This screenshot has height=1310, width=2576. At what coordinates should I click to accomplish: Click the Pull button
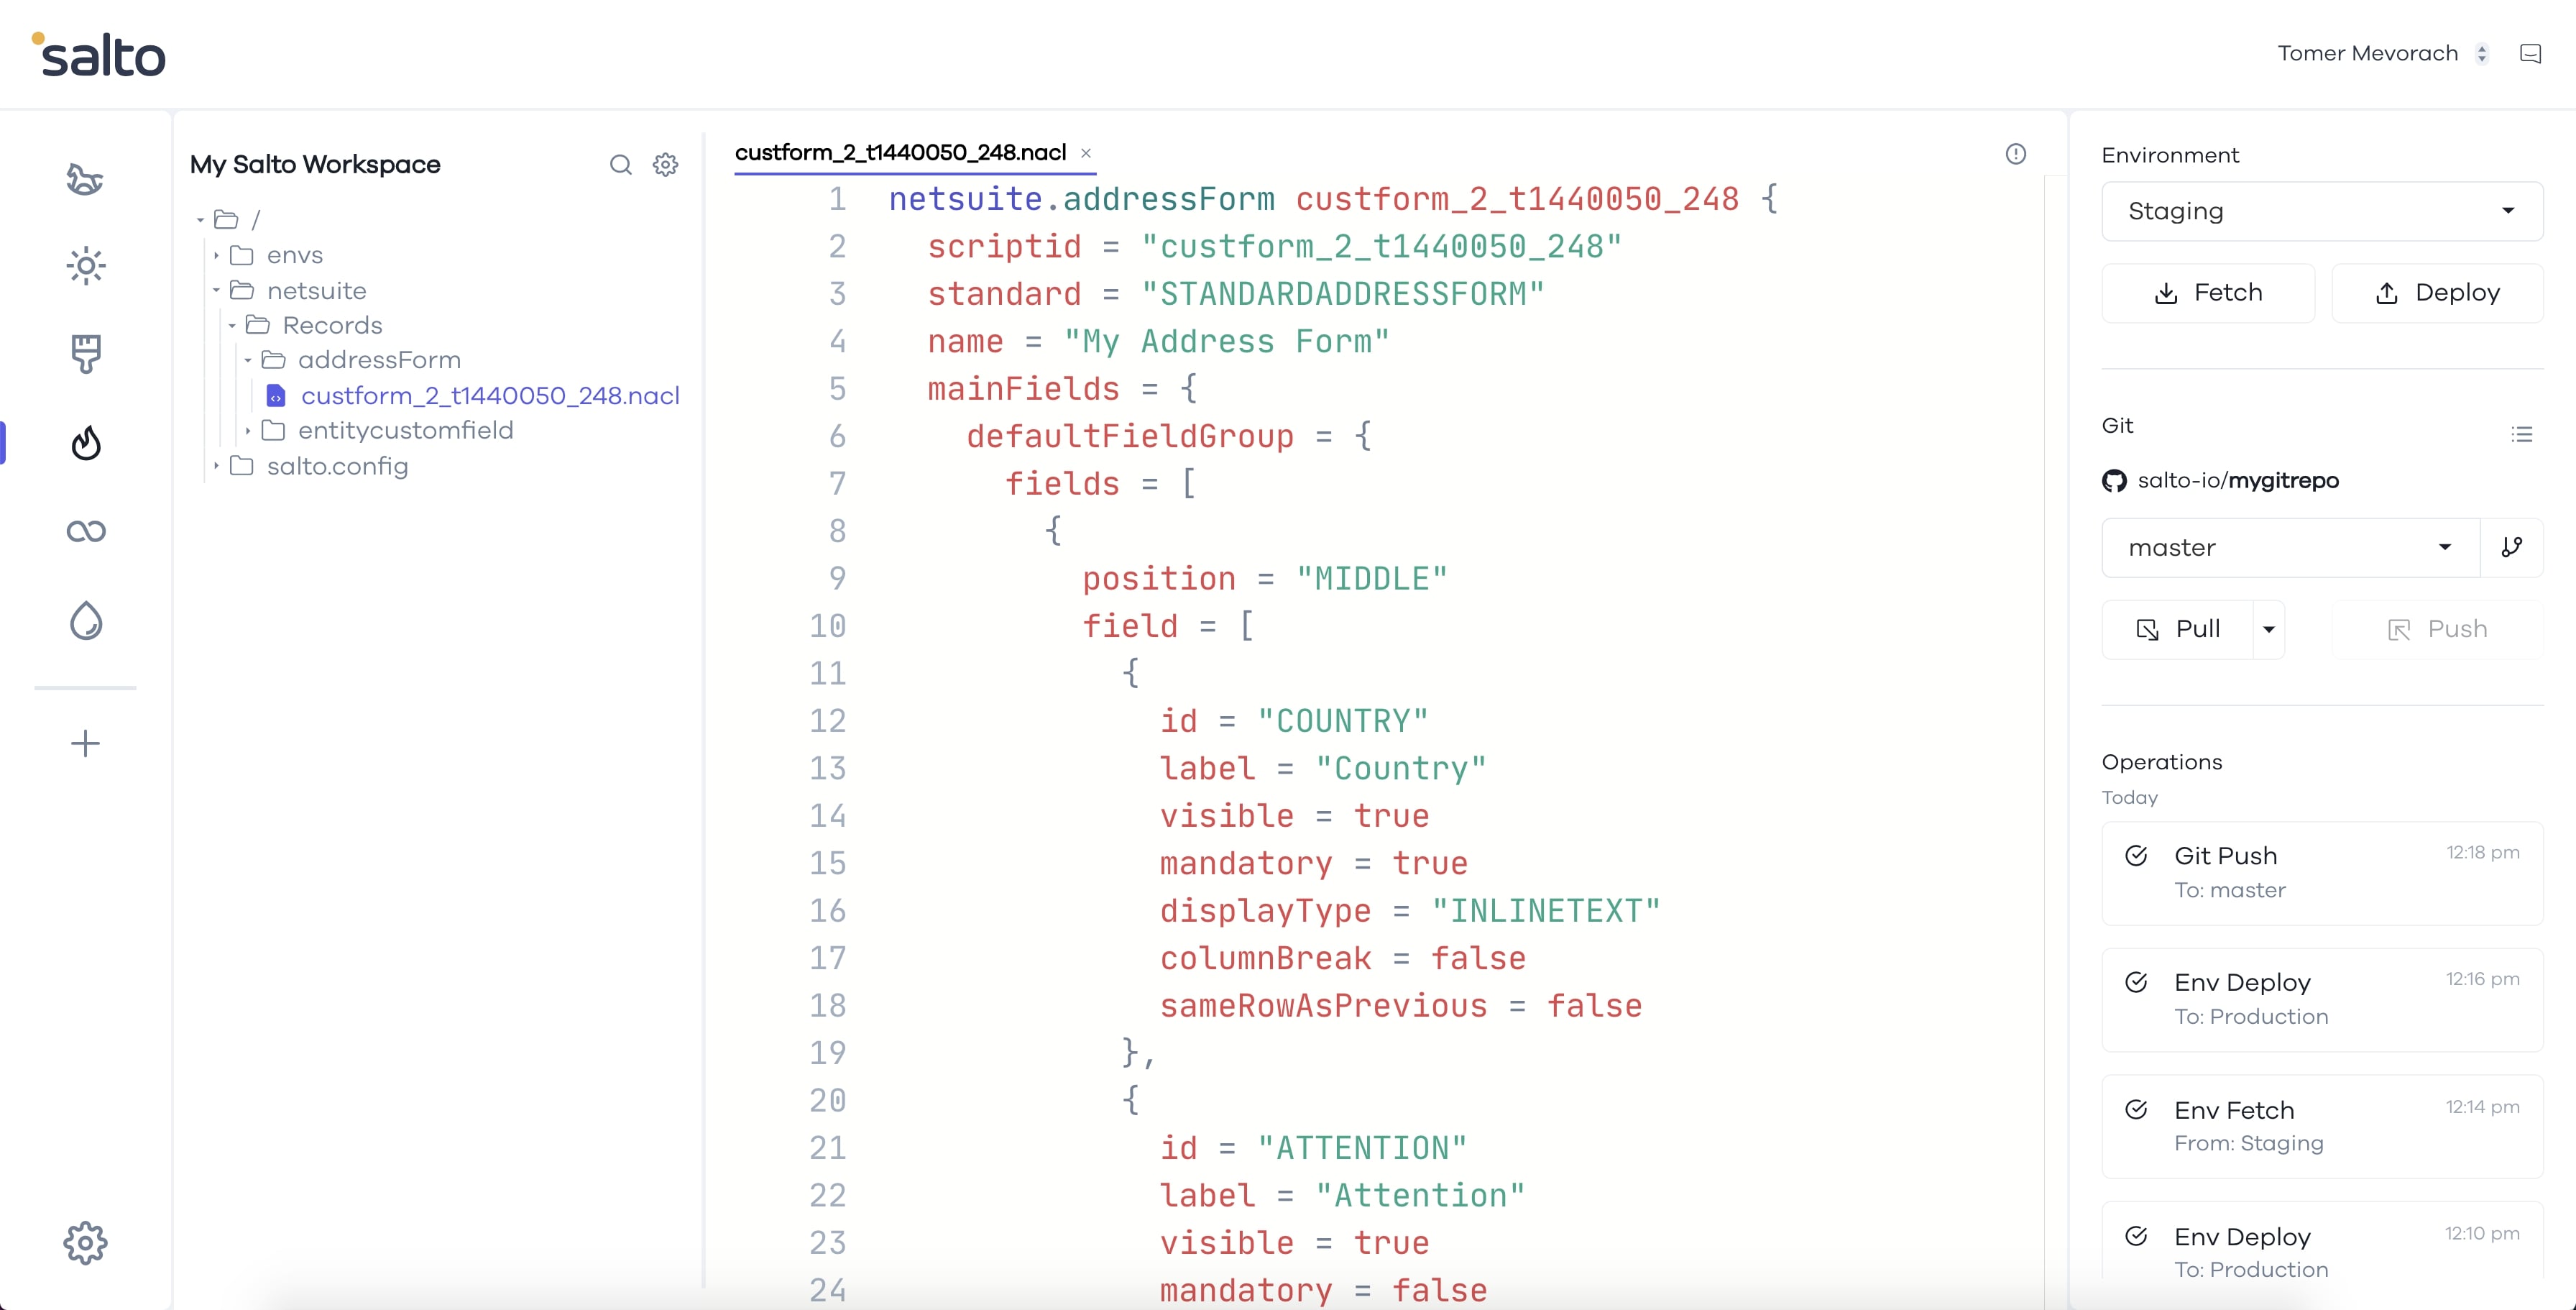[x=2178, y=629]
